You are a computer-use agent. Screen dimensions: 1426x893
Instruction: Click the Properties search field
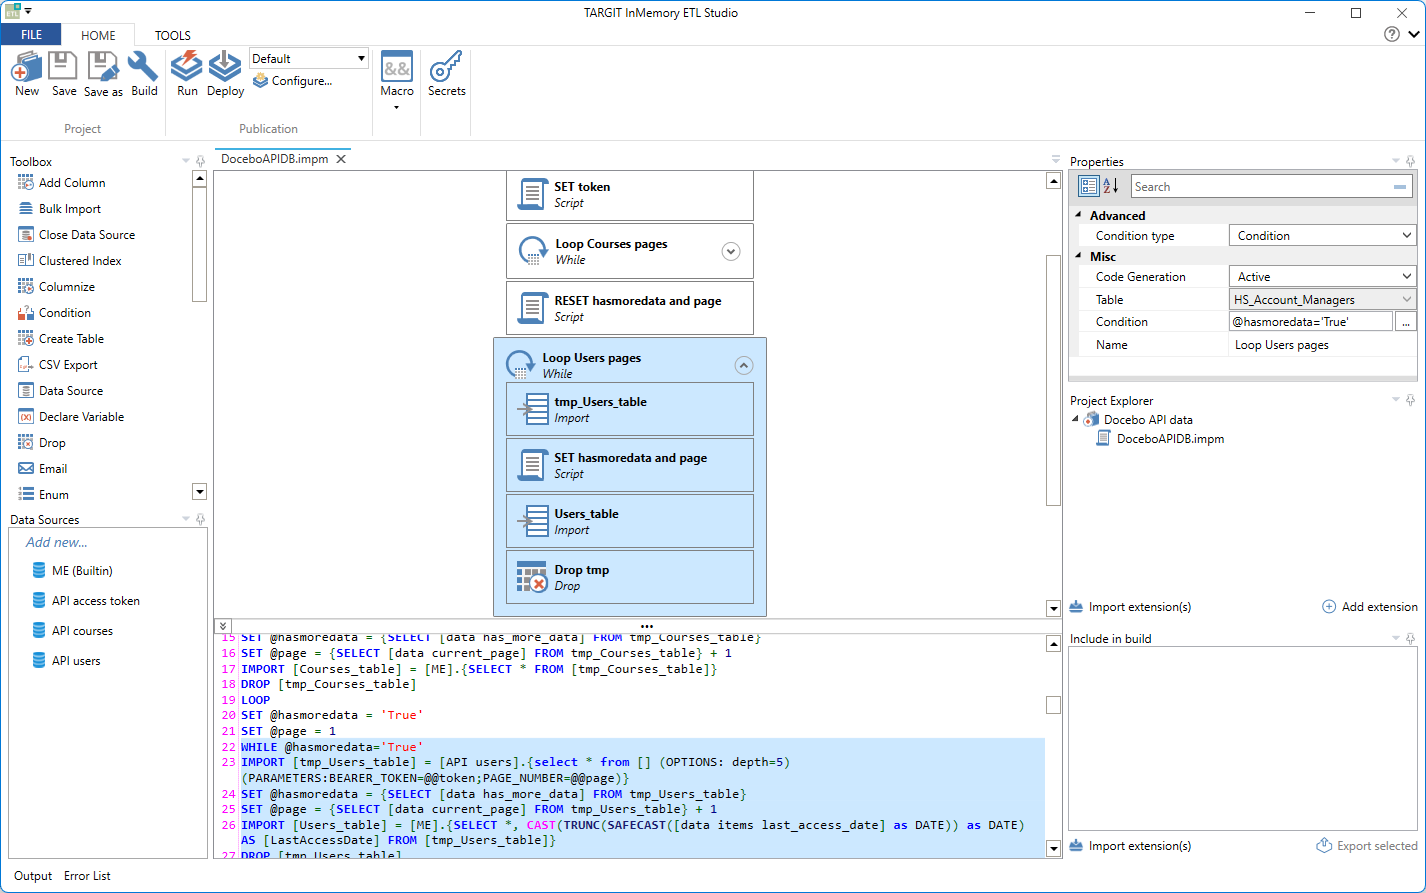click(1271, 187)
